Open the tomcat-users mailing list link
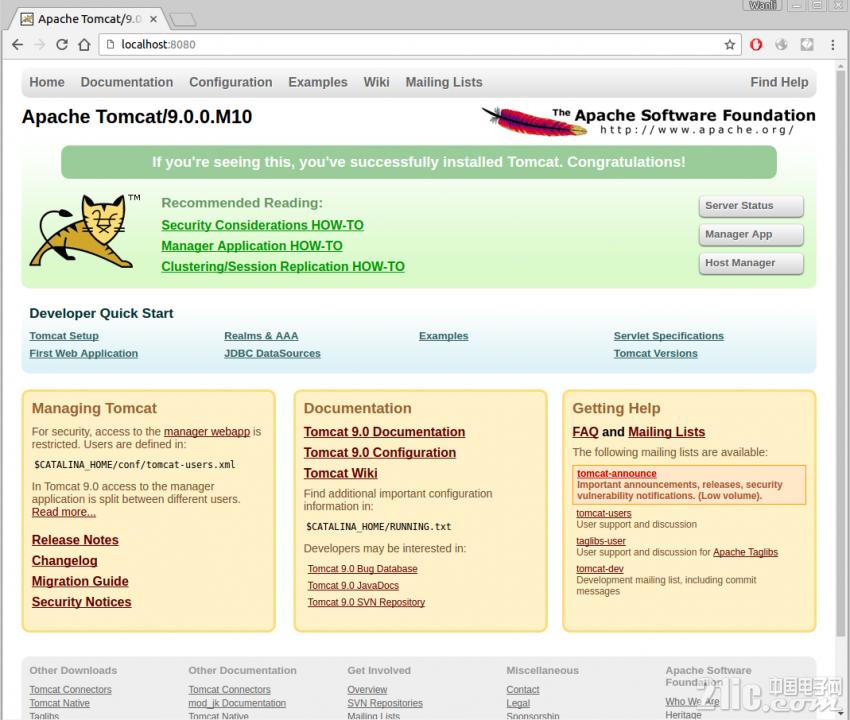The image size is (850, 720). [x=604, y=513]
